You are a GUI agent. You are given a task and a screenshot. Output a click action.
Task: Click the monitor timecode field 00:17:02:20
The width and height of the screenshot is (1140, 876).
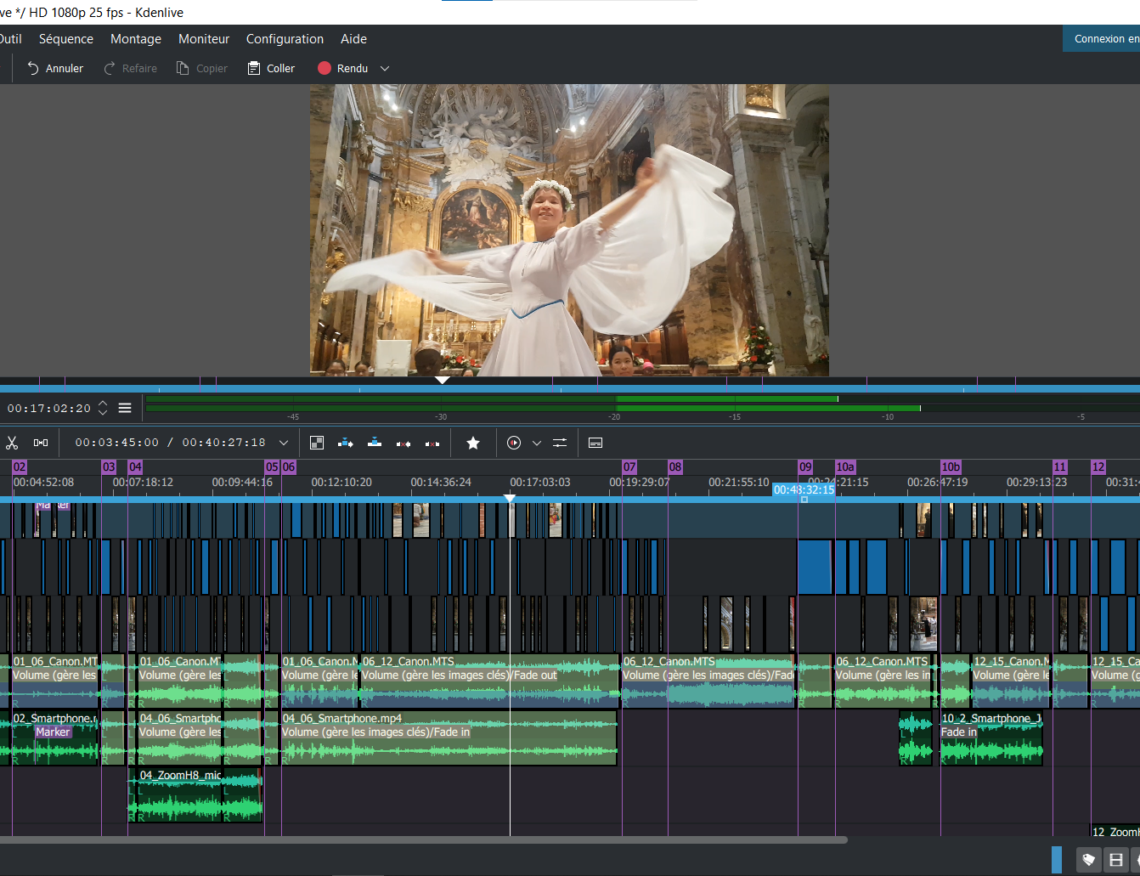(x=49, y=409)
